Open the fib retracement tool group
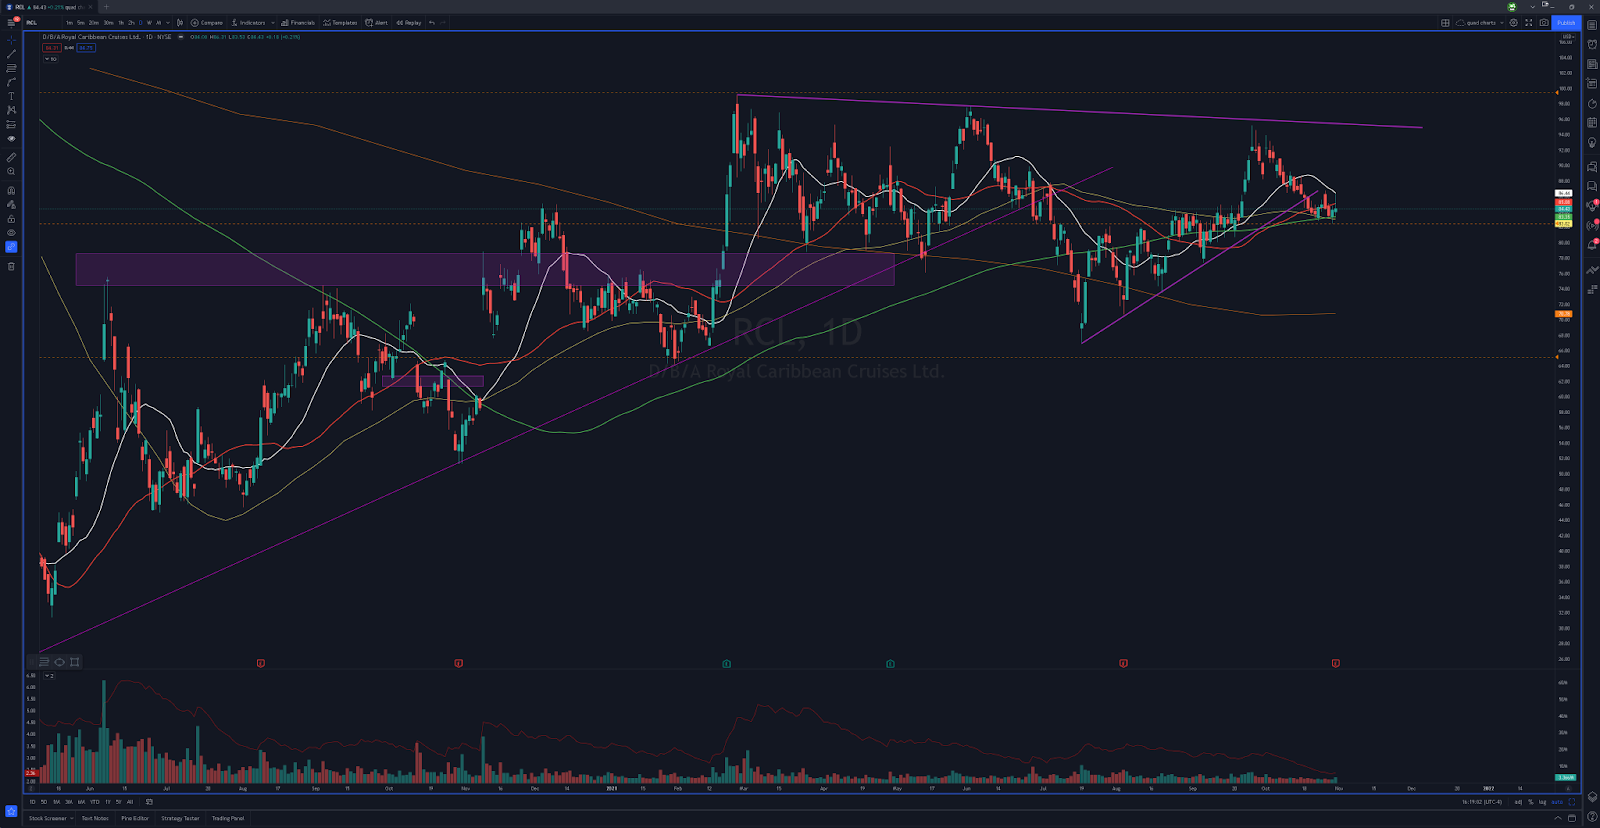This screenshot has width=1600, height=828. tap(11, 68)
